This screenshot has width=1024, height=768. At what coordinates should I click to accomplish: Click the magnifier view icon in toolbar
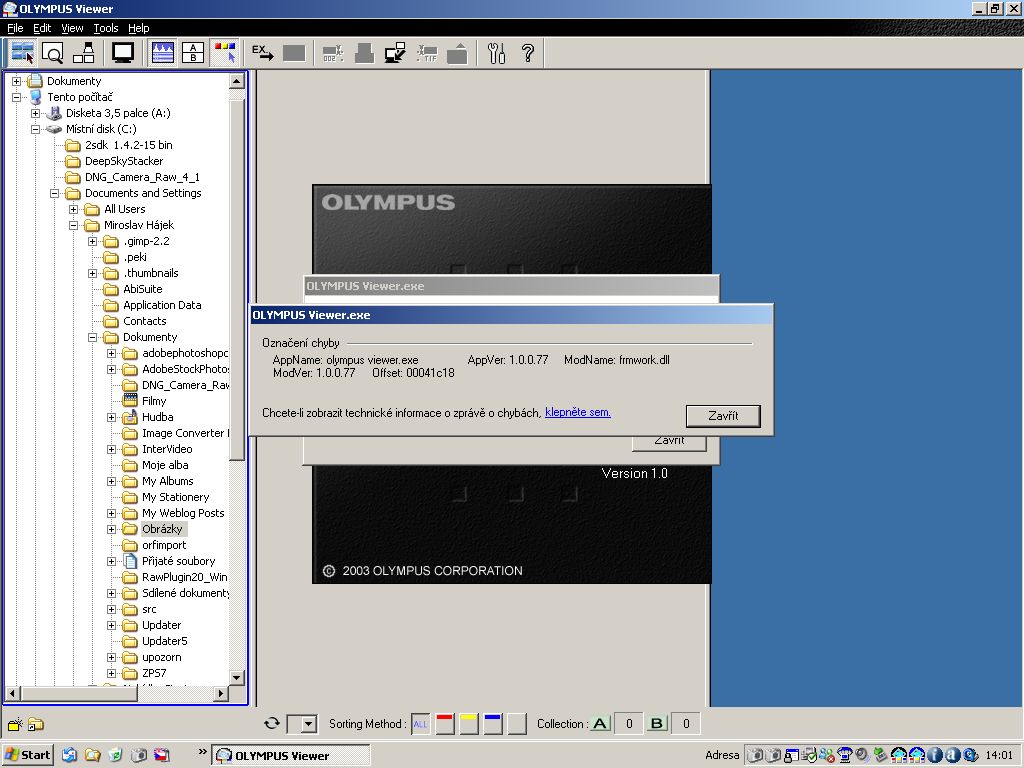(53, 53)
